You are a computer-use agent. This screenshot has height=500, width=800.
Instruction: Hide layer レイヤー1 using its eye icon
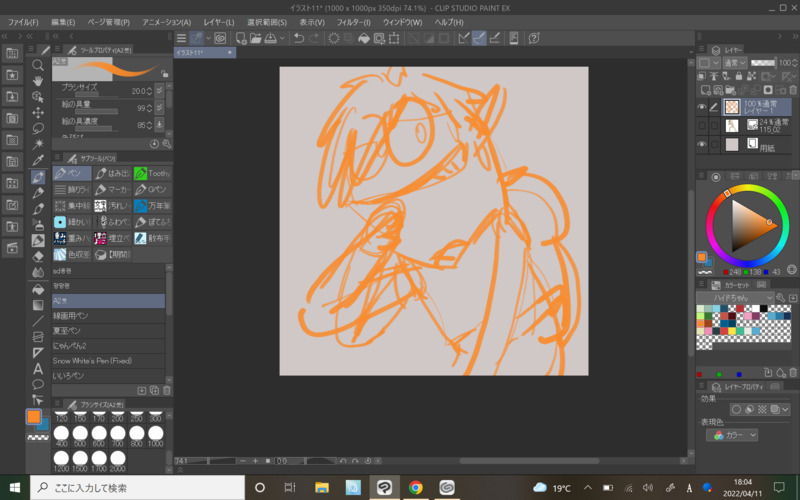(x=702, y=107)
